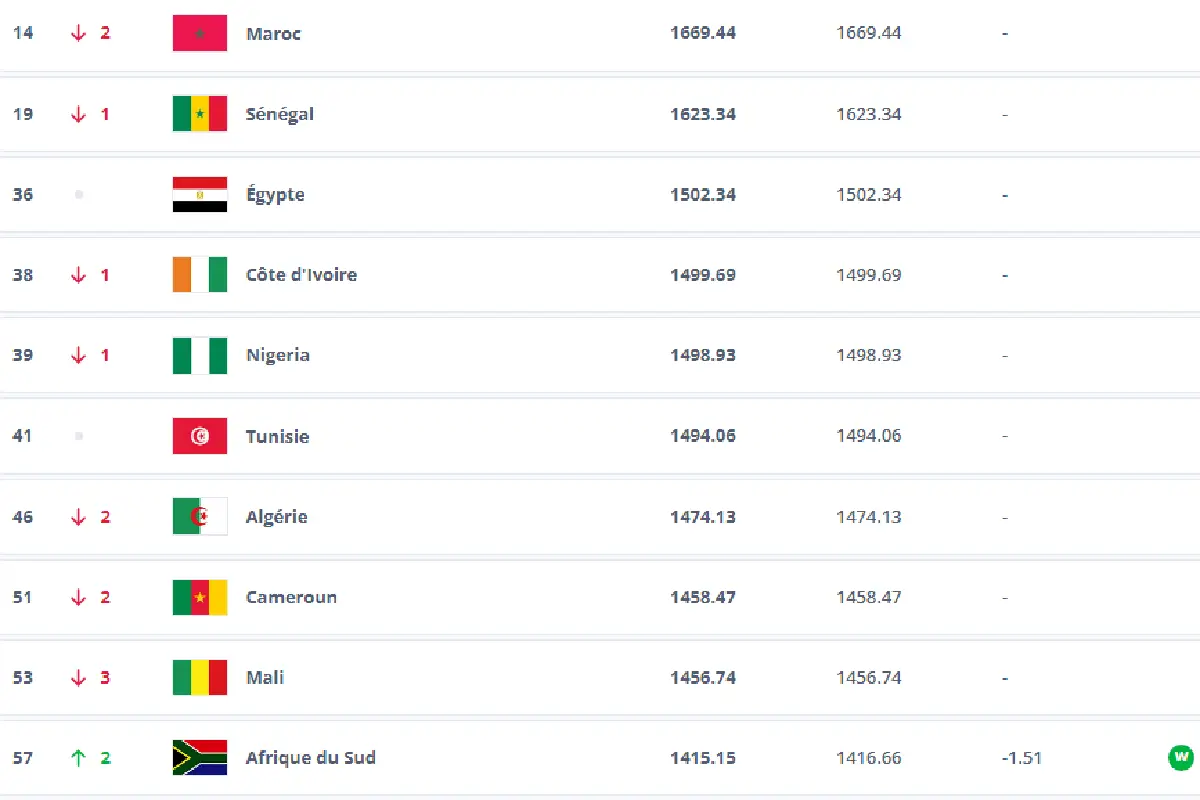Click the -1.51 points change value
This screenshot has height=800, width=1200.
click(x=1021, y=758)
